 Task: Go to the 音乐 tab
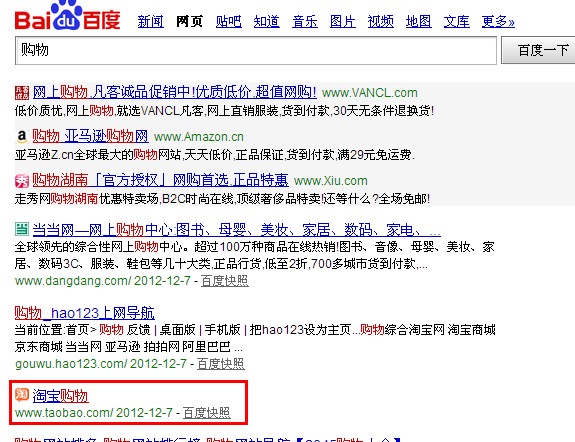tap(305, 22)
